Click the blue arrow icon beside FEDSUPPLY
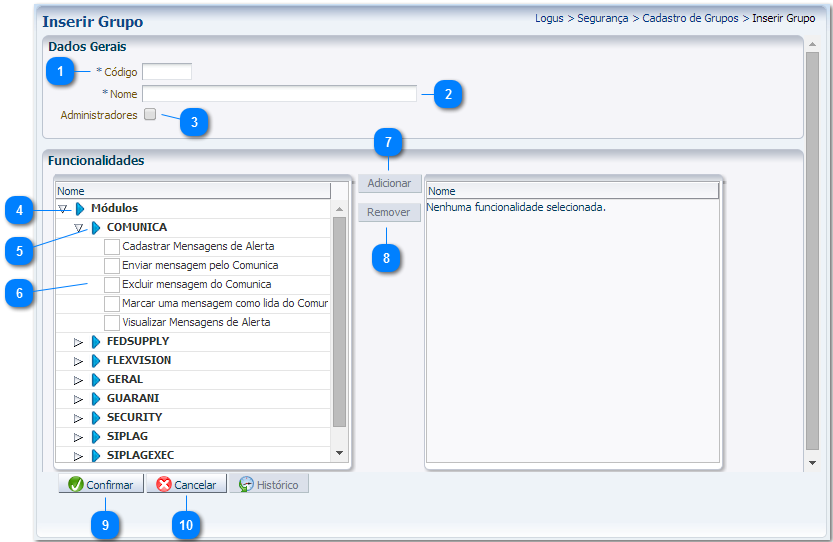The width and height of the screenshot is (833, 542). tap(97, 342)
